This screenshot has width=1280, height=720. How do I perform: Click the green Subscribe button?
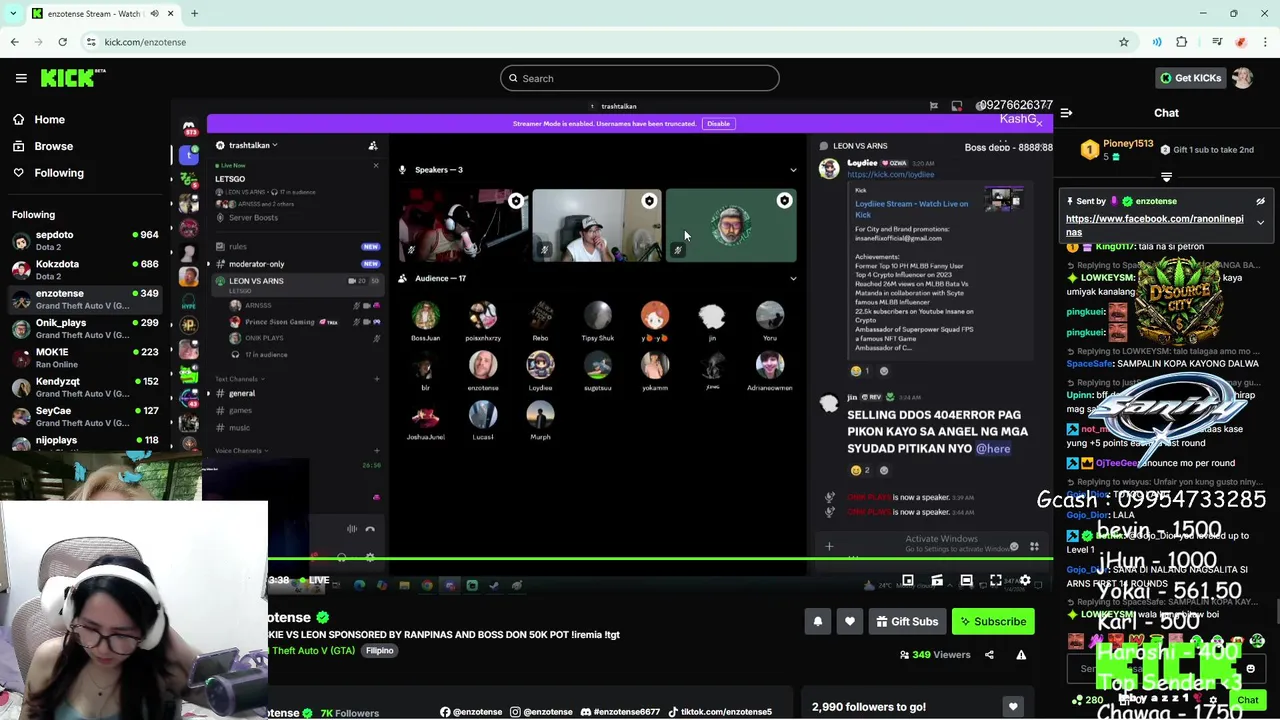point(993,622)
